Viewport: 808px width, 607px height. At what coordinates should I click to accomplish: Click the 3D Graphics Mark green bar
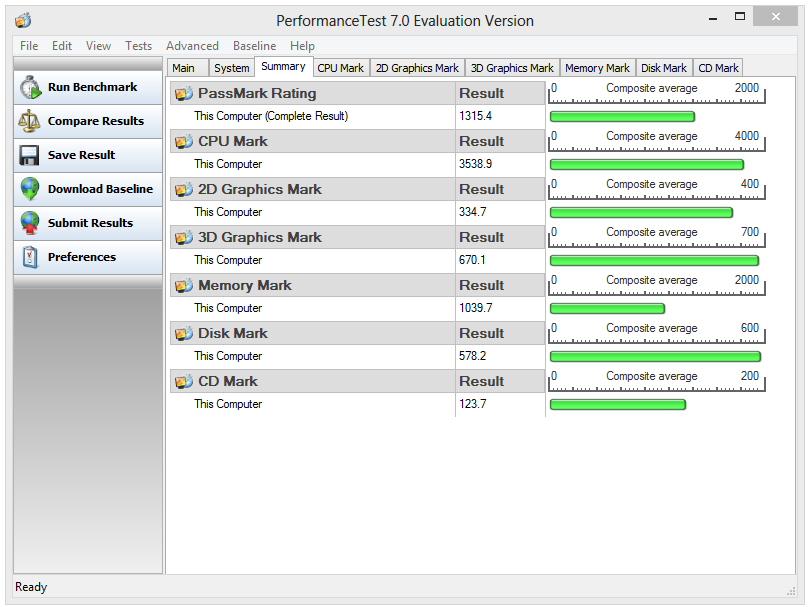click(654, 261)
